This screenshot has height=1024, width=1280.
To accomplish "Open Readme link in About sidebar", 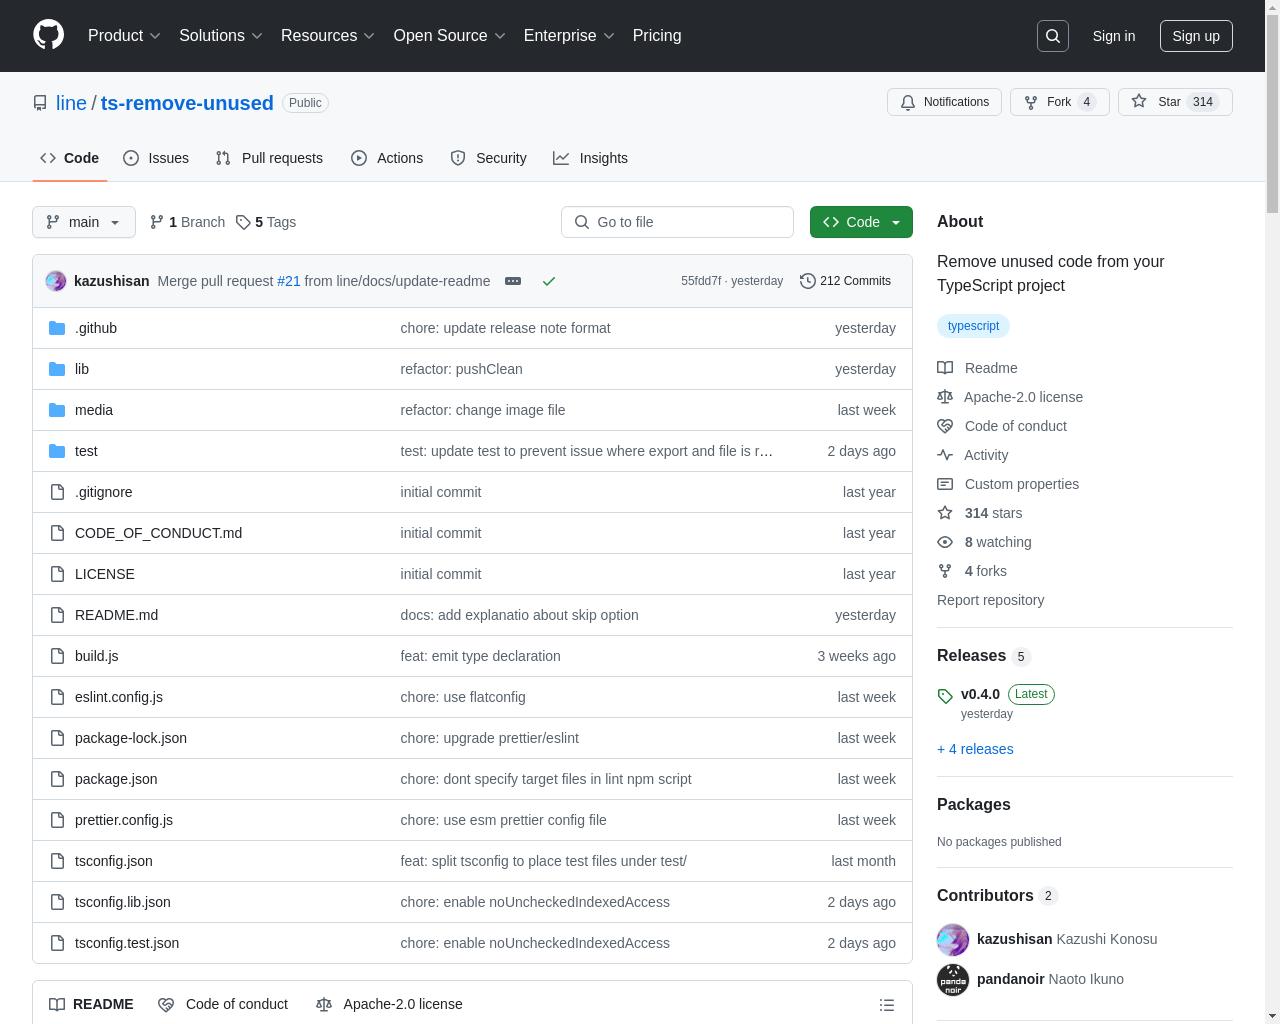I will (977, 368).
